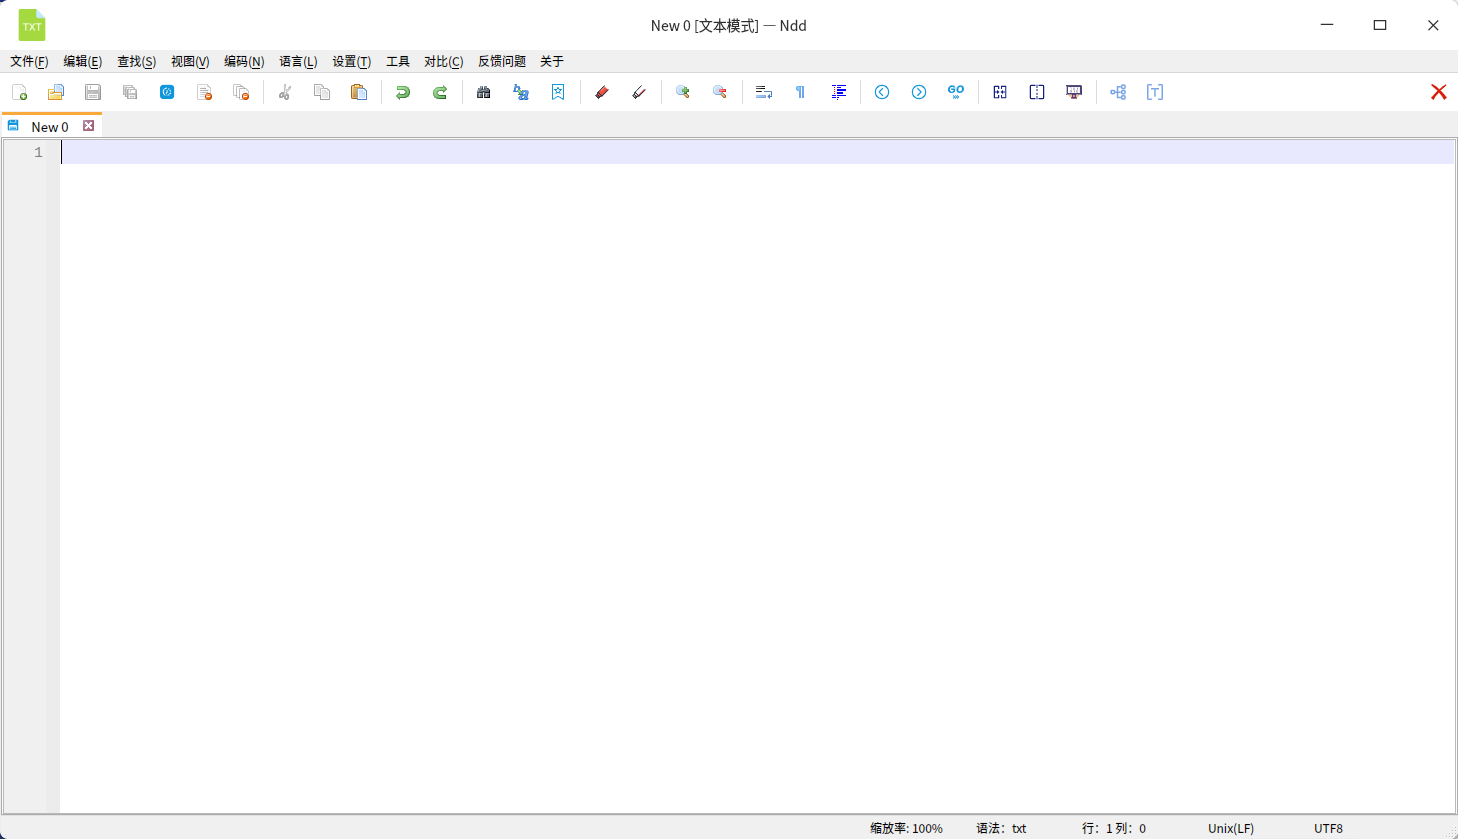This screenshot has width=1458, height=839.
Task: Select the New 0 document tab
Action: [x=49, y=127]
